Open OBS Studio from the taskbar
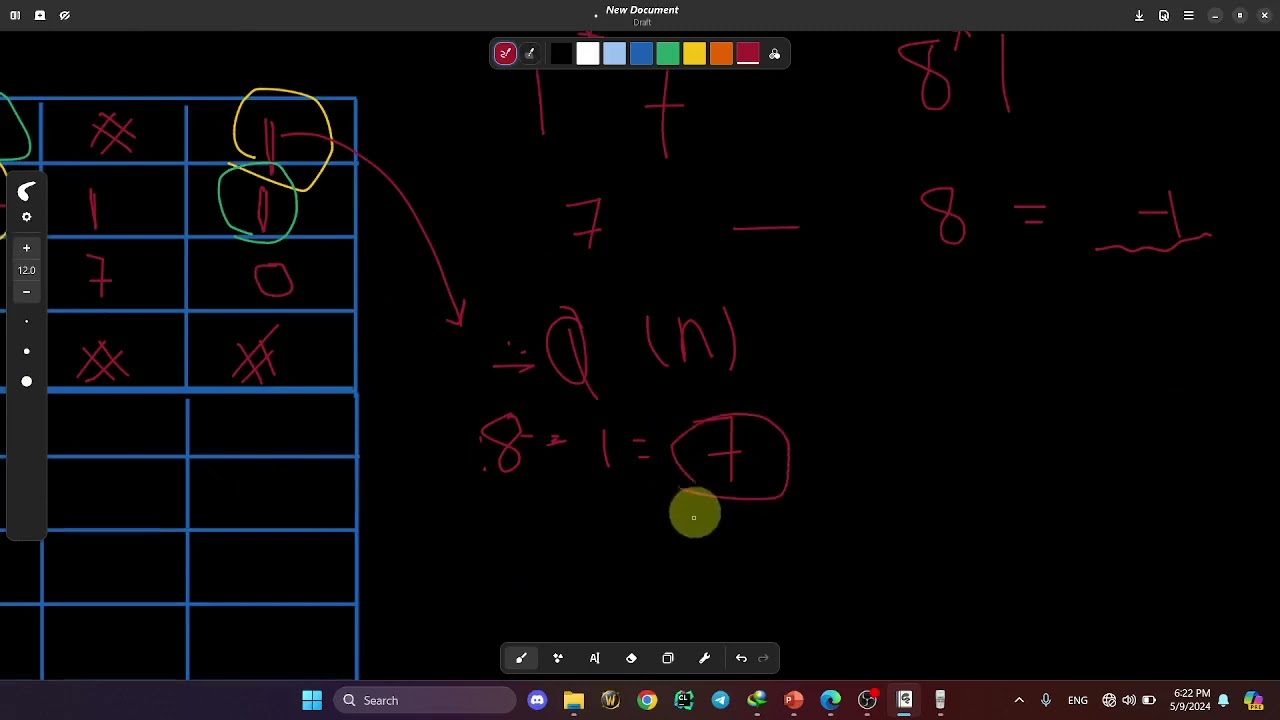 point(868,700)
